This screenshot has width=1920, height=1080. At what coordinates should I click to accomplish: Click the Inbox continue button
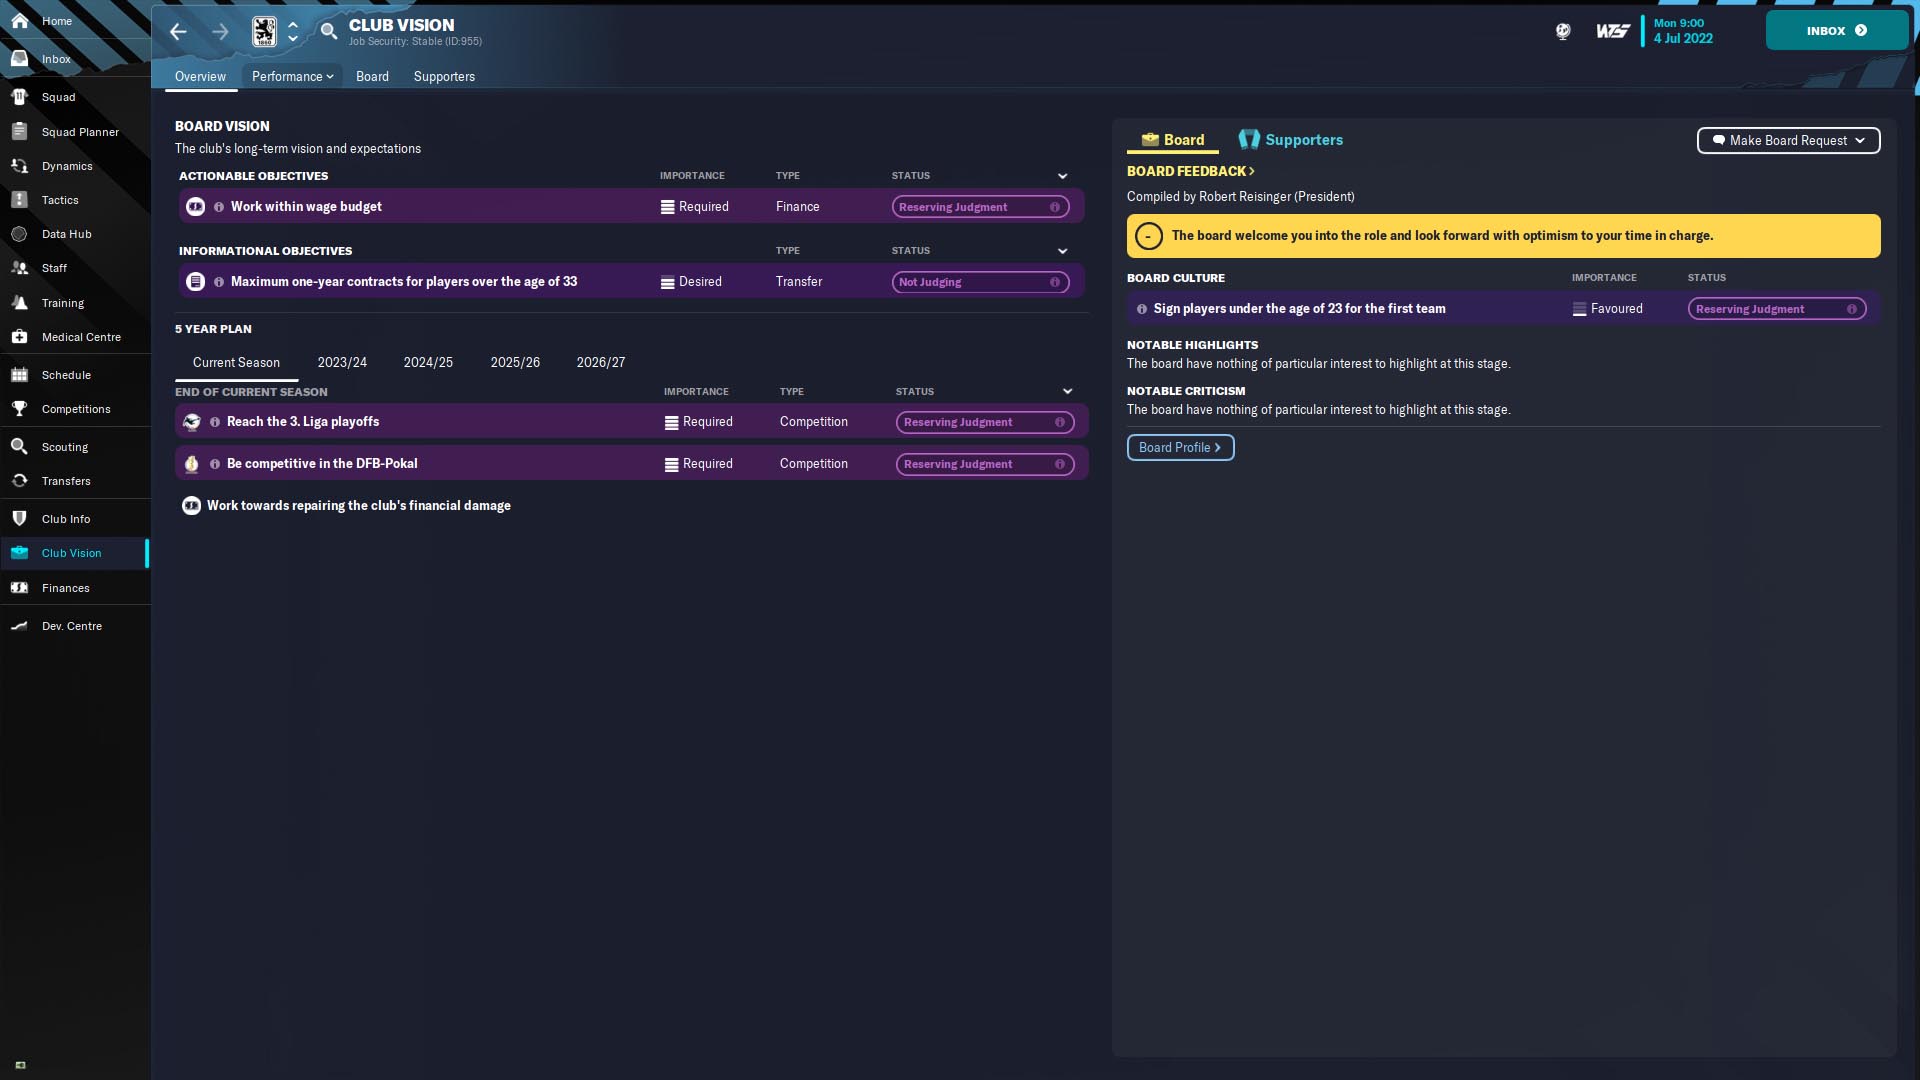click(1836, 30)
